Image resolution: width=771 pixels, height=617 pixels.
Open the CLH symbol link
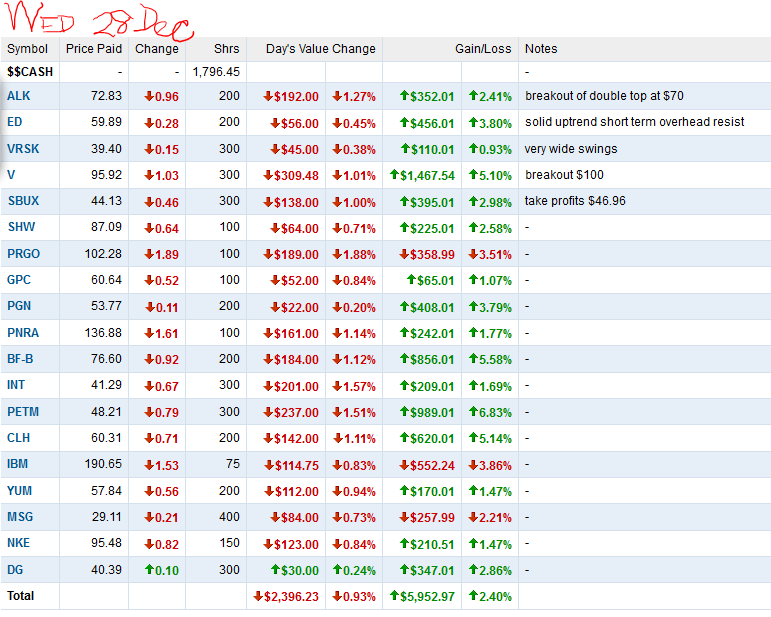pyautogui.click(x=19, y=438)
